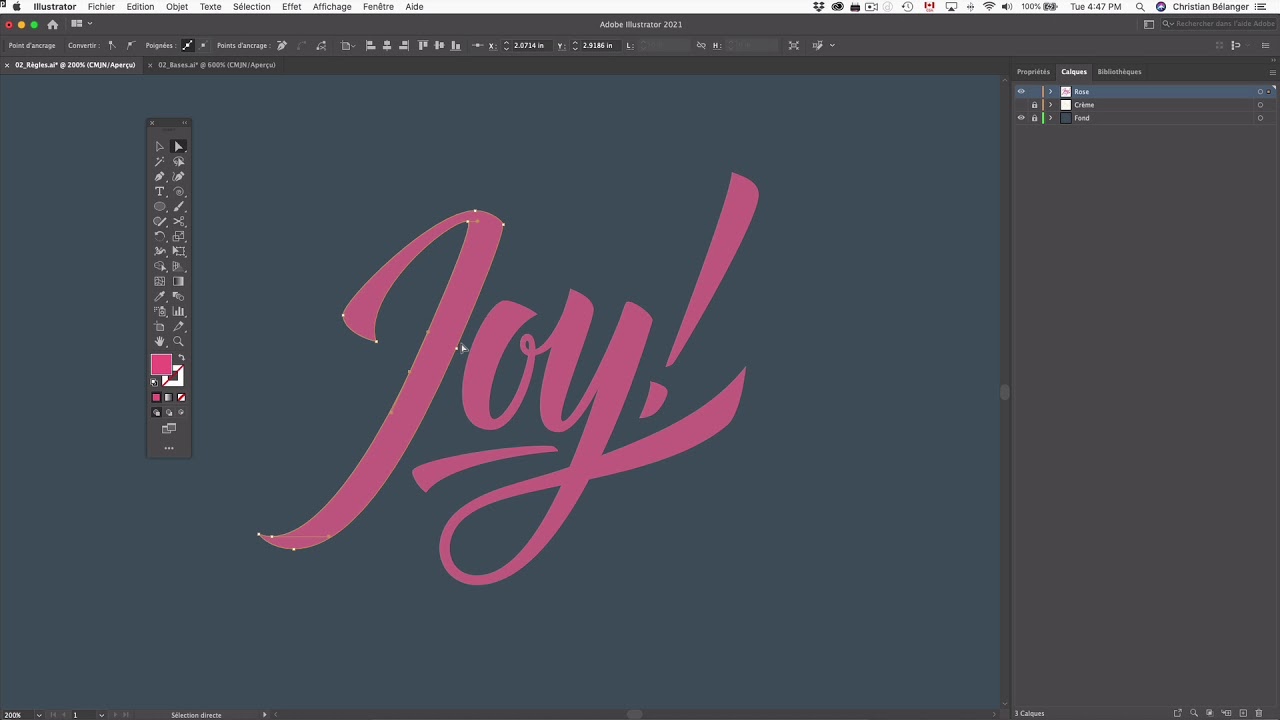Hide the Rose layer
The image size is (1280, 720).
pyautogui.click(x=1021, y=91)
